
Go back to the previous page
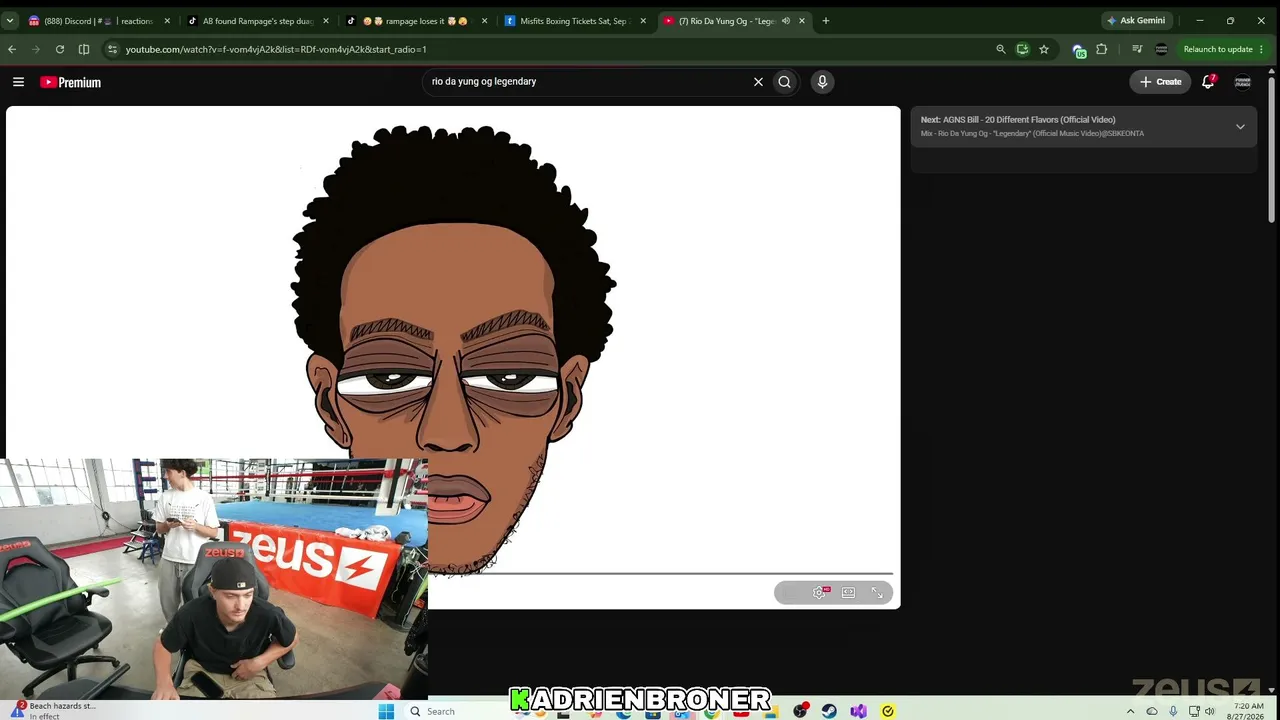tap(12, 49)
